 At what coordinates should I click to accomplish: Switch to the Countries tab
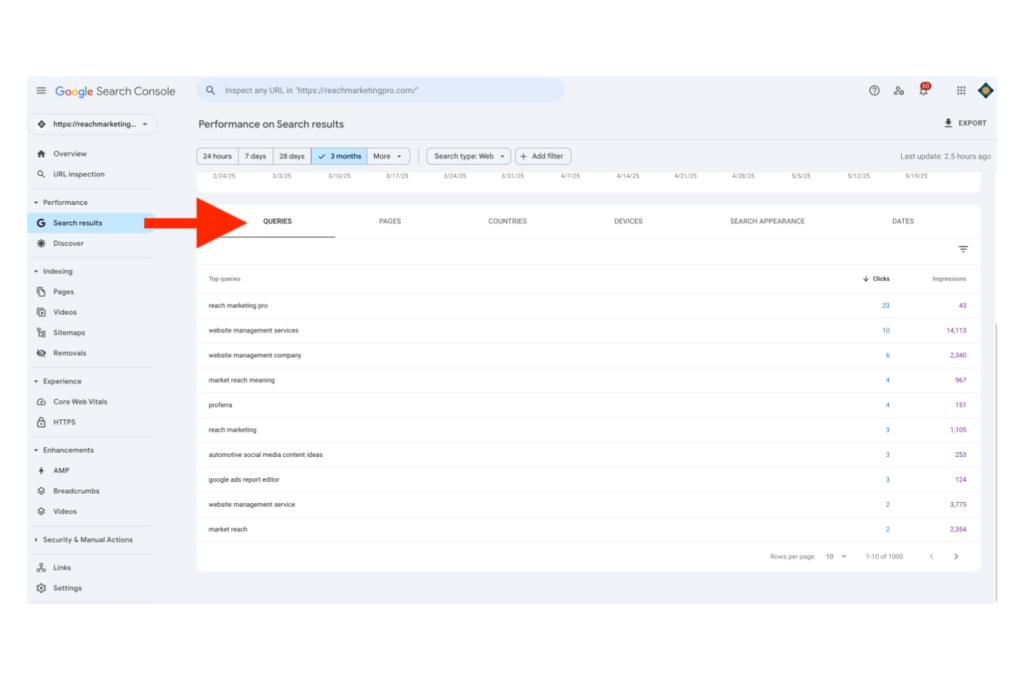tap(507, 221)
